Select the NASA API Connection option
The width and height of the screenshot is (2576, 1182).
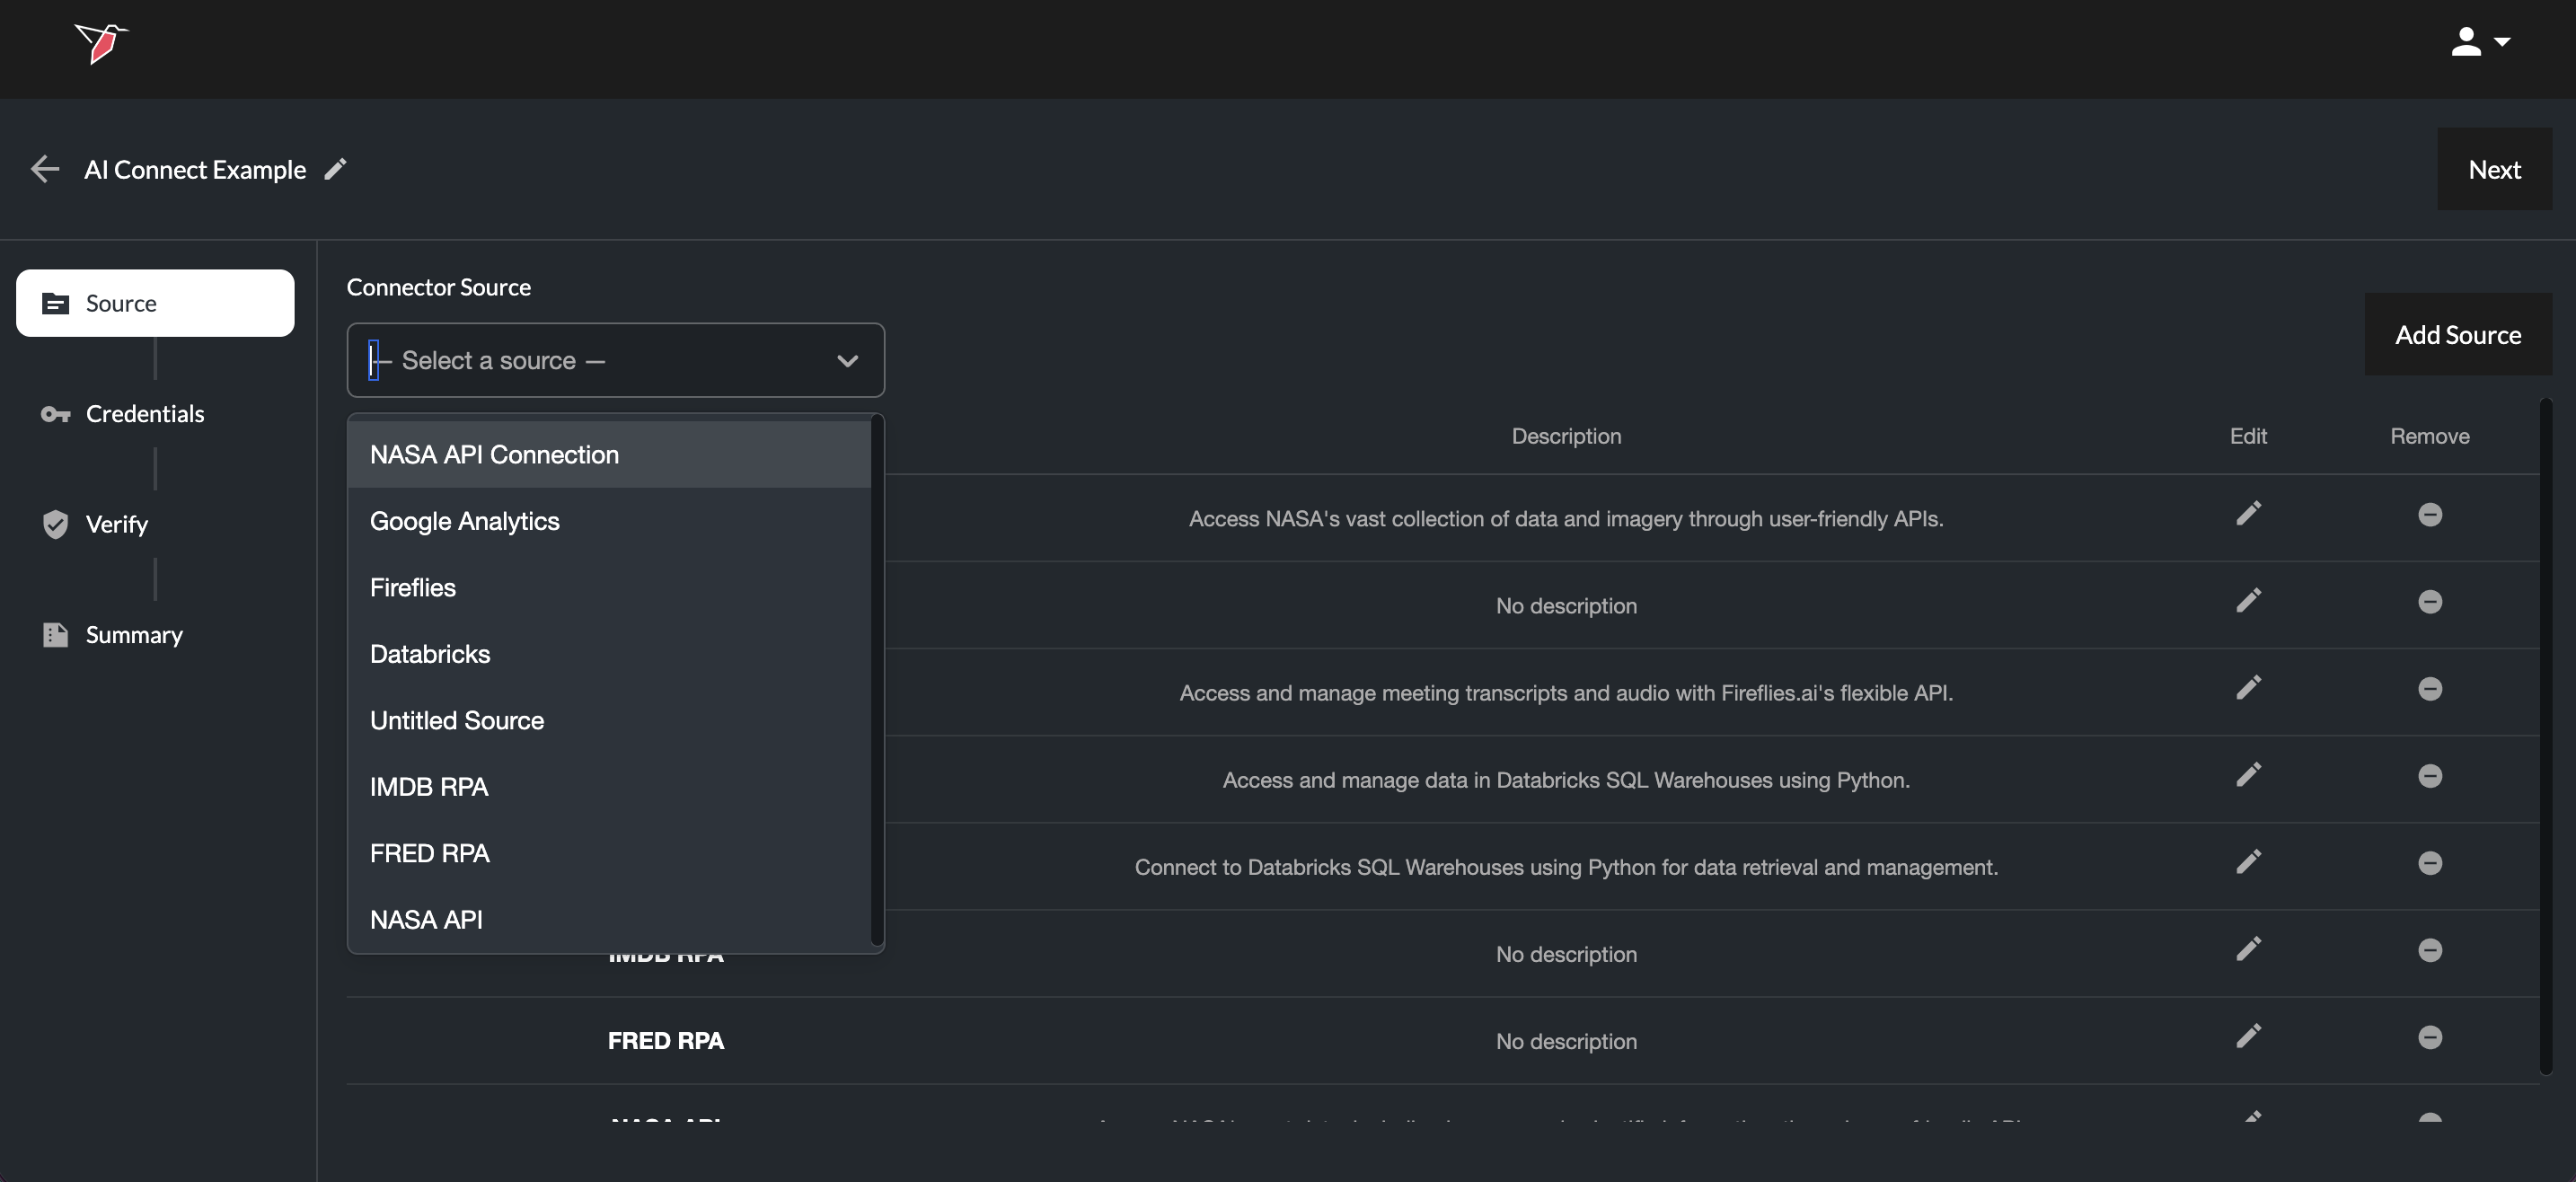(494, 455)
